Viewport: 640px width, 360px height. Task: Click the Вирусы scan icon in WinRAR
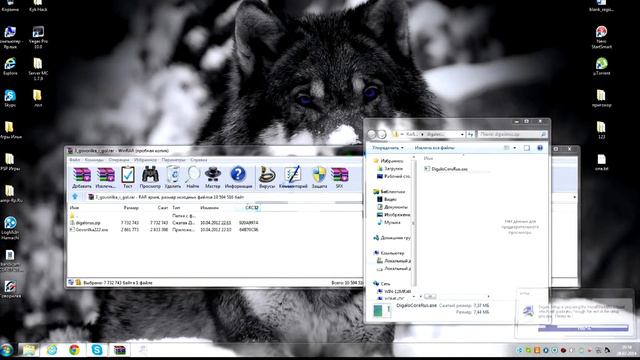pyautogui.click(x=267, y=178)
